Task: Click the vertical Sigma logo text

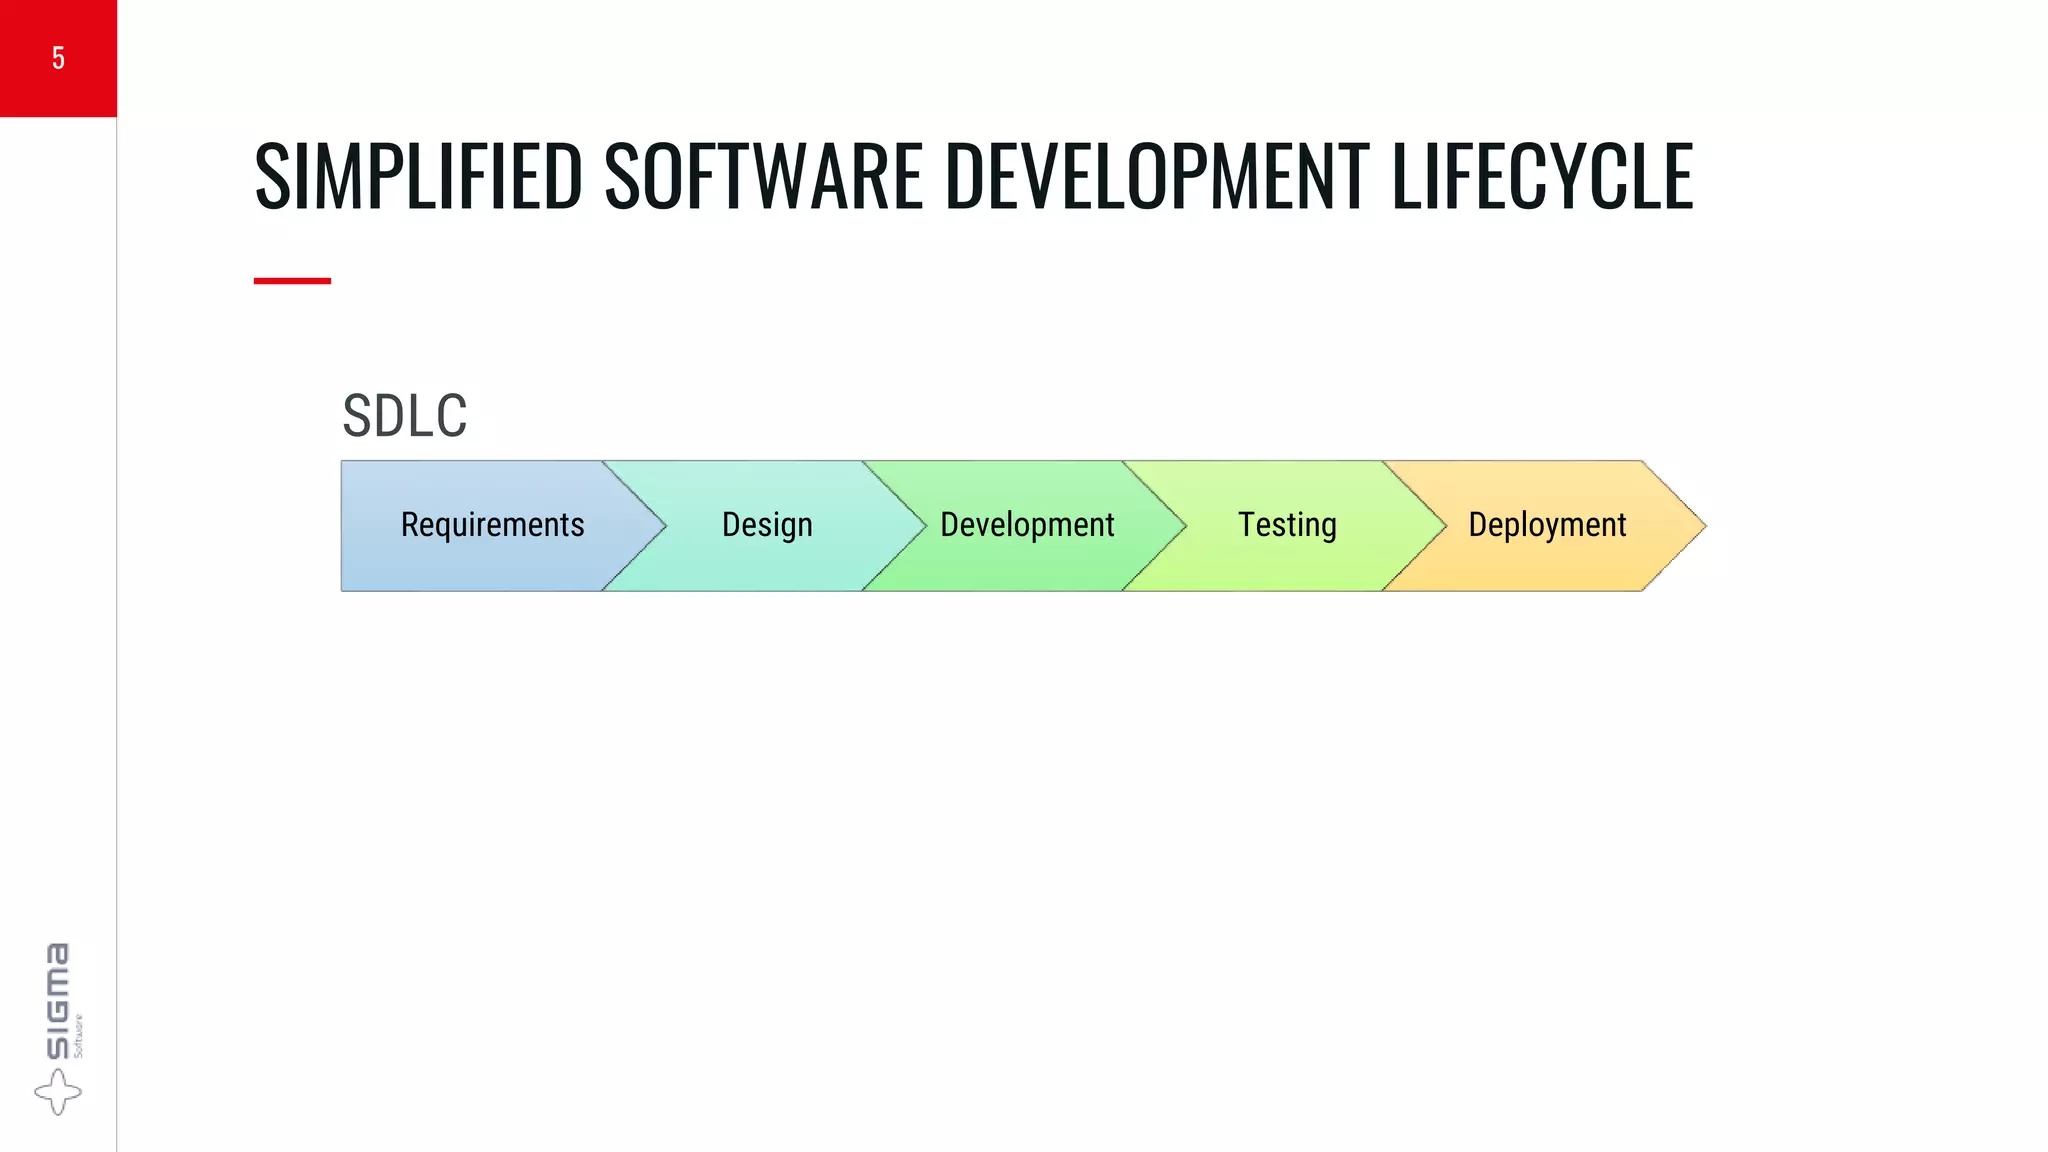Action: point(58,1000)
